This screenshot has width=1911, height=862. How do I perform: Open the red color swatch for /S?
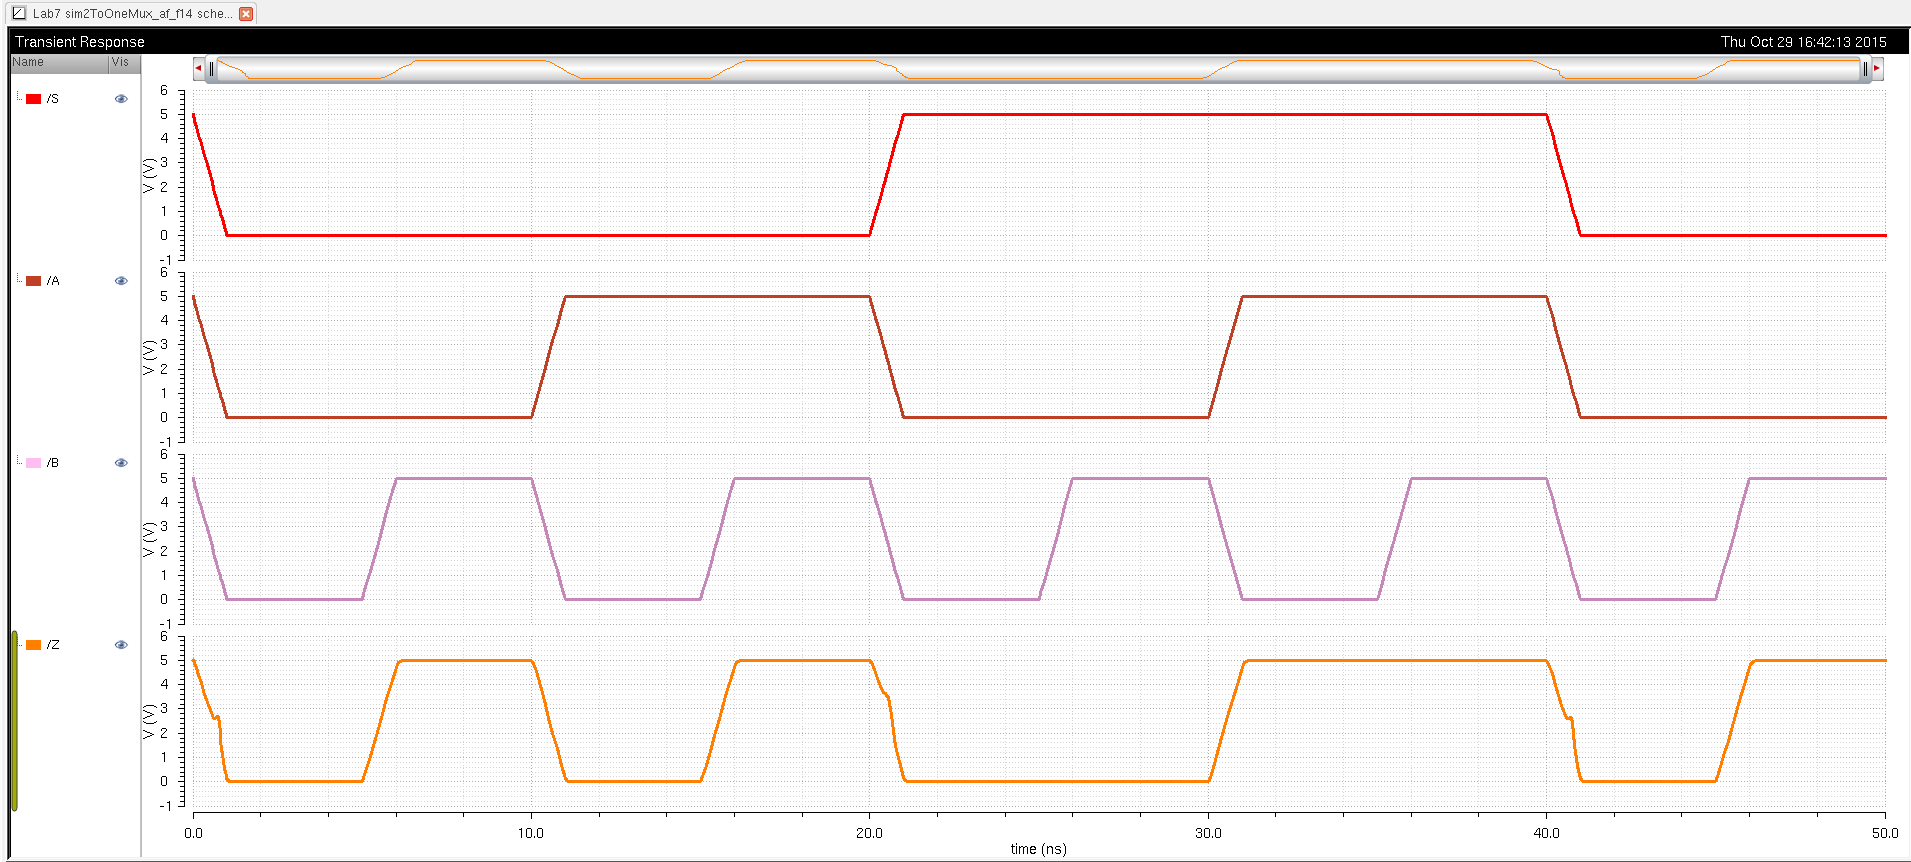pyautogui.click(x=33, y=99)
